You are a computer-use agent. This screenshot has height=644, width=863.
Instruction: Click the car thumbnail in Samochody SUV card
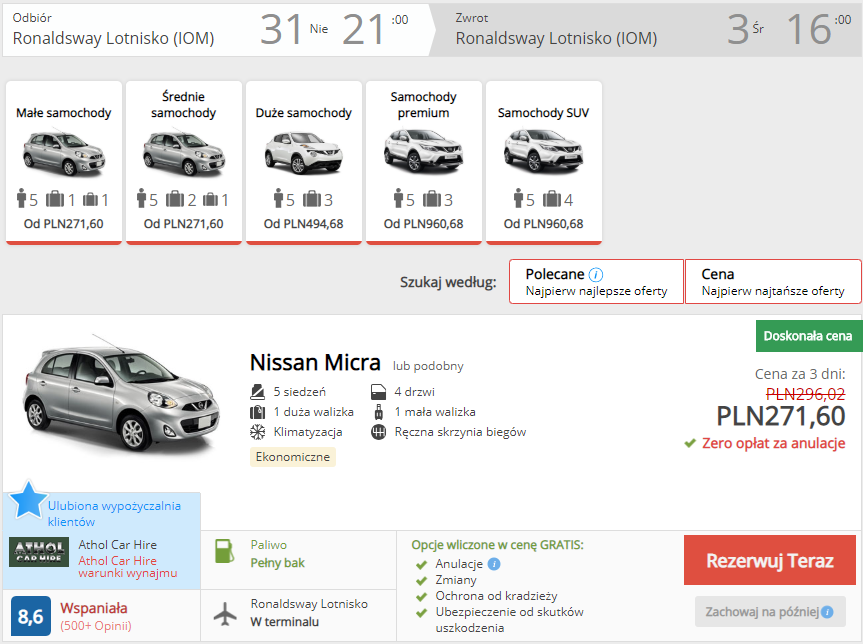(x=544, y=151)
